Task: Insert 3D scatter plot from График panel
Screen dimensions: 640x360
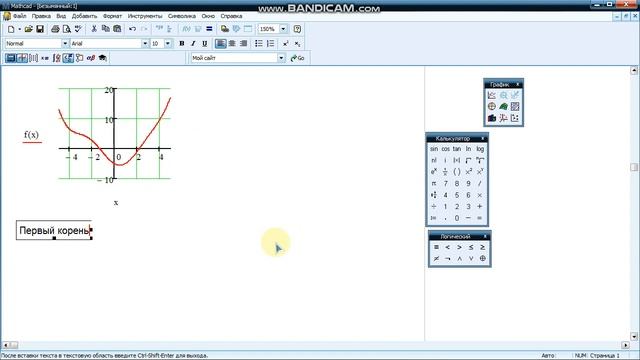Action: [503, 118]
